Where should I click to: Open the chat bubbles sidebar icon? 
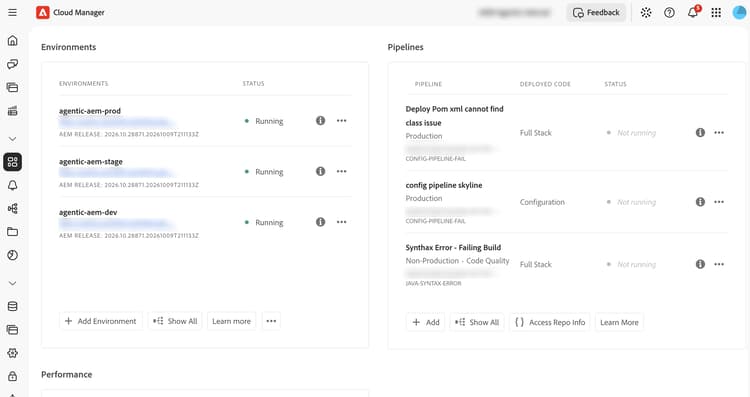point(12,64)
